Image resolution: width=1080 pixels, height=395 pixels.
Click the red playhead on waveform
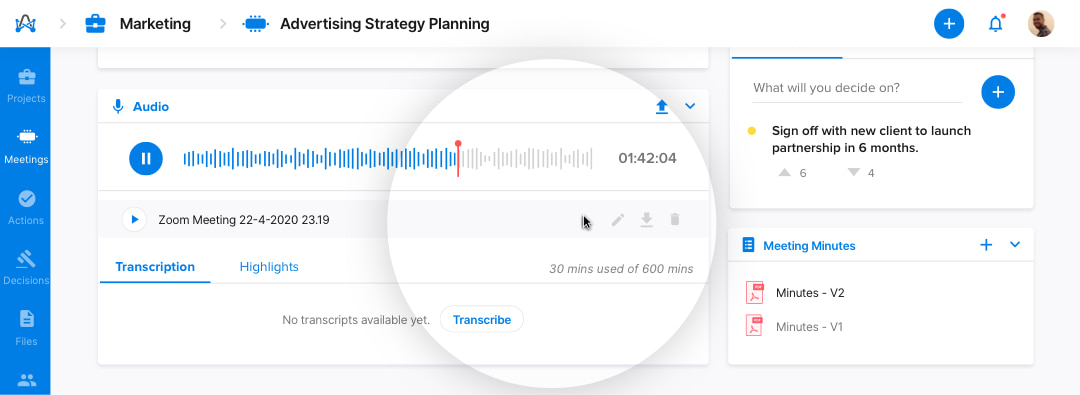point(458,159)
